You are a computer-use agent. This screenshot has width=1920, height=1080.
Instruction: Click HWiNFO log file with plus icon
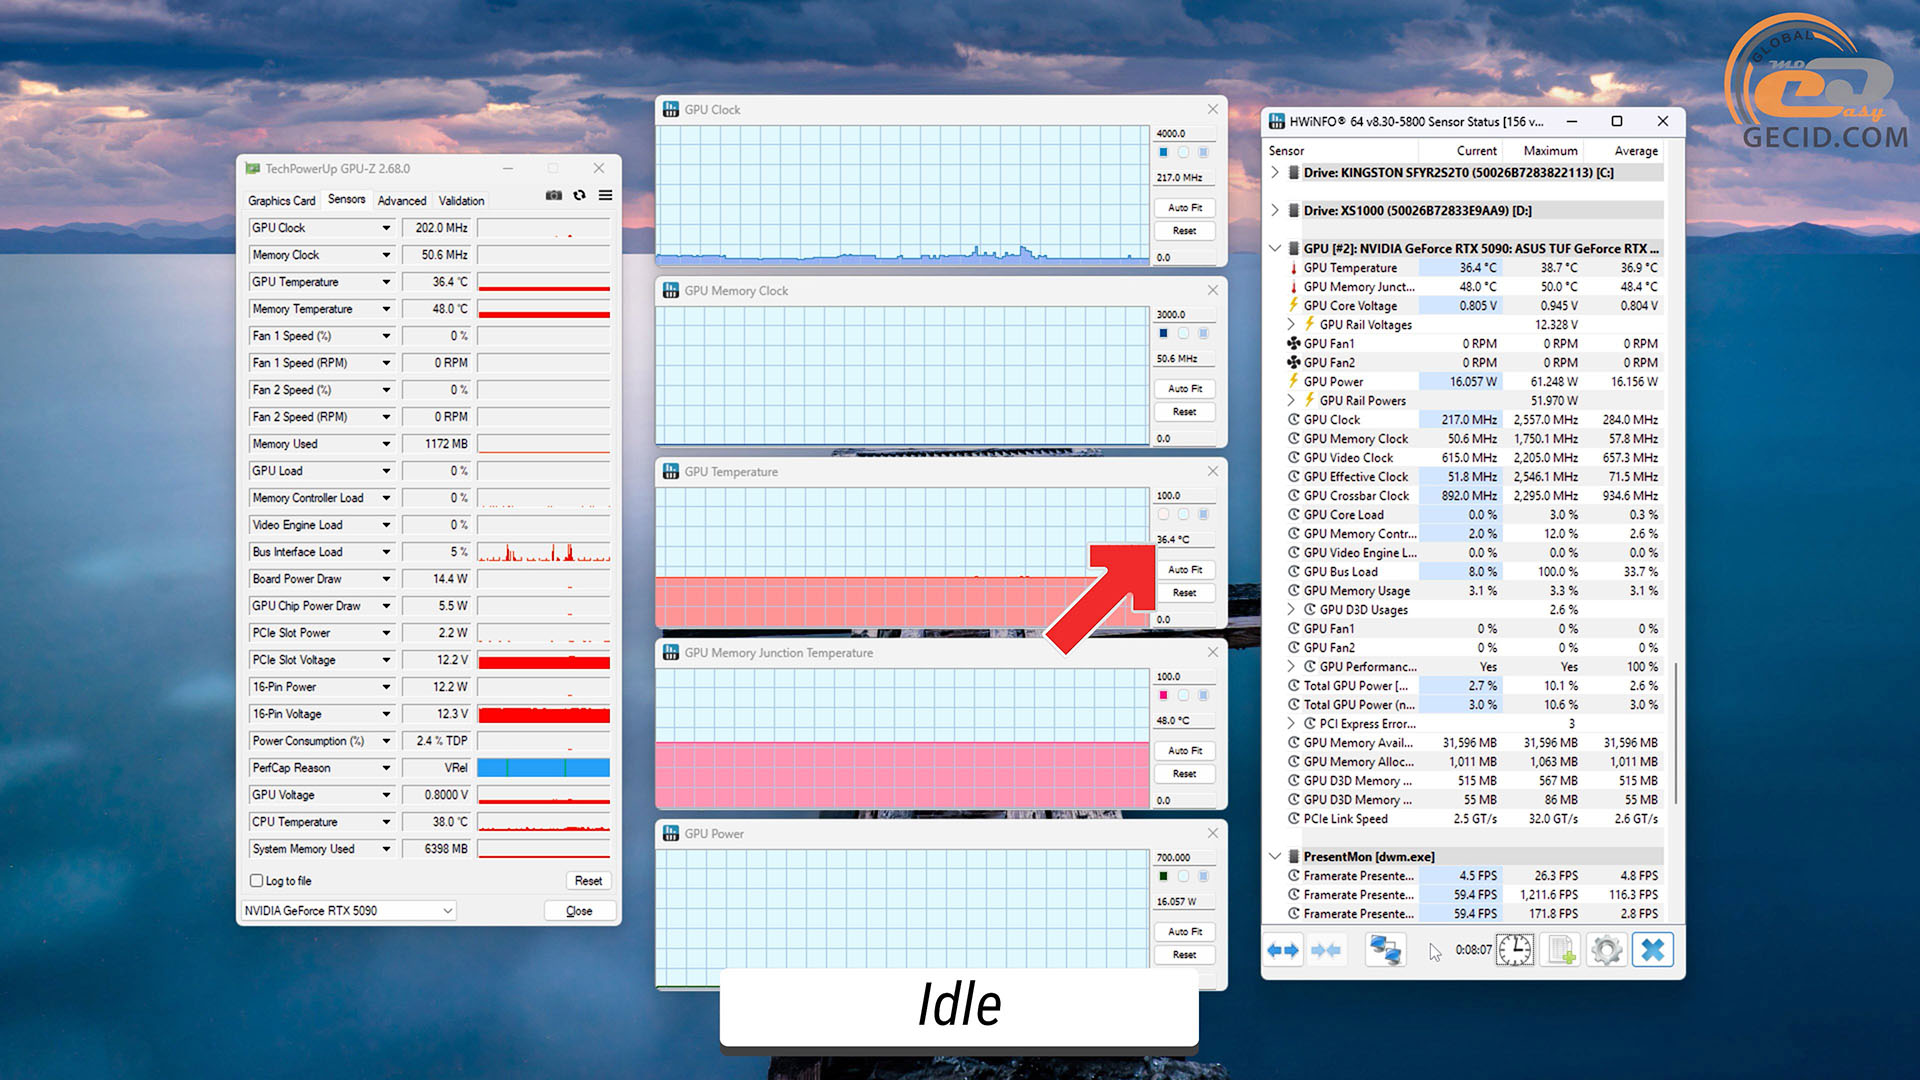click(x=1561, y=950)
